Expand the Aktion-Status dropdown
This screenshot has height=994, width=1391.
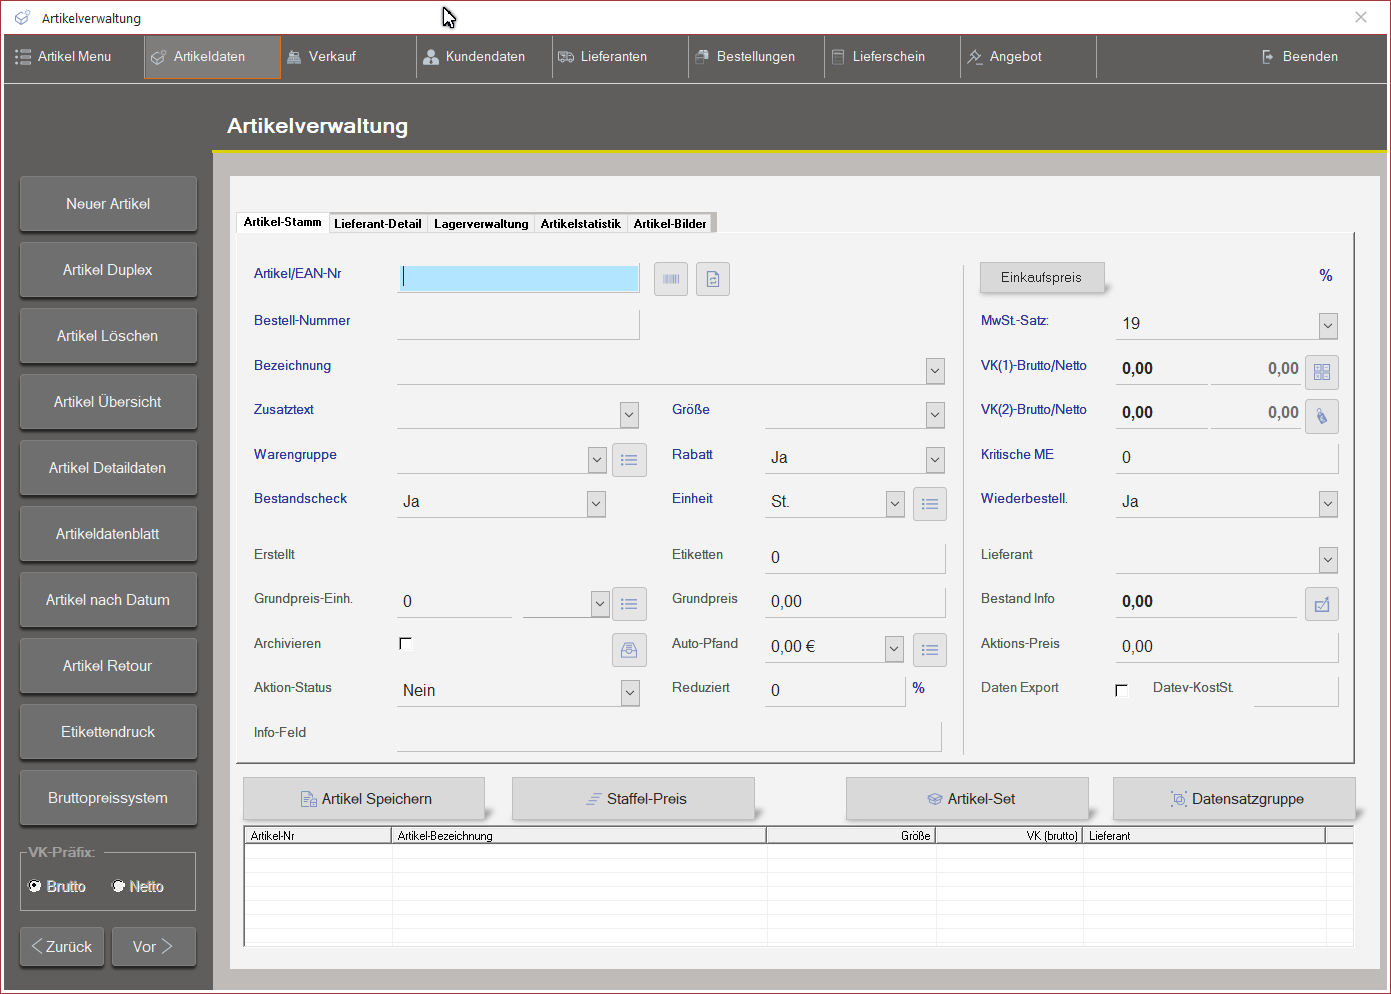[x=630, y=692]
